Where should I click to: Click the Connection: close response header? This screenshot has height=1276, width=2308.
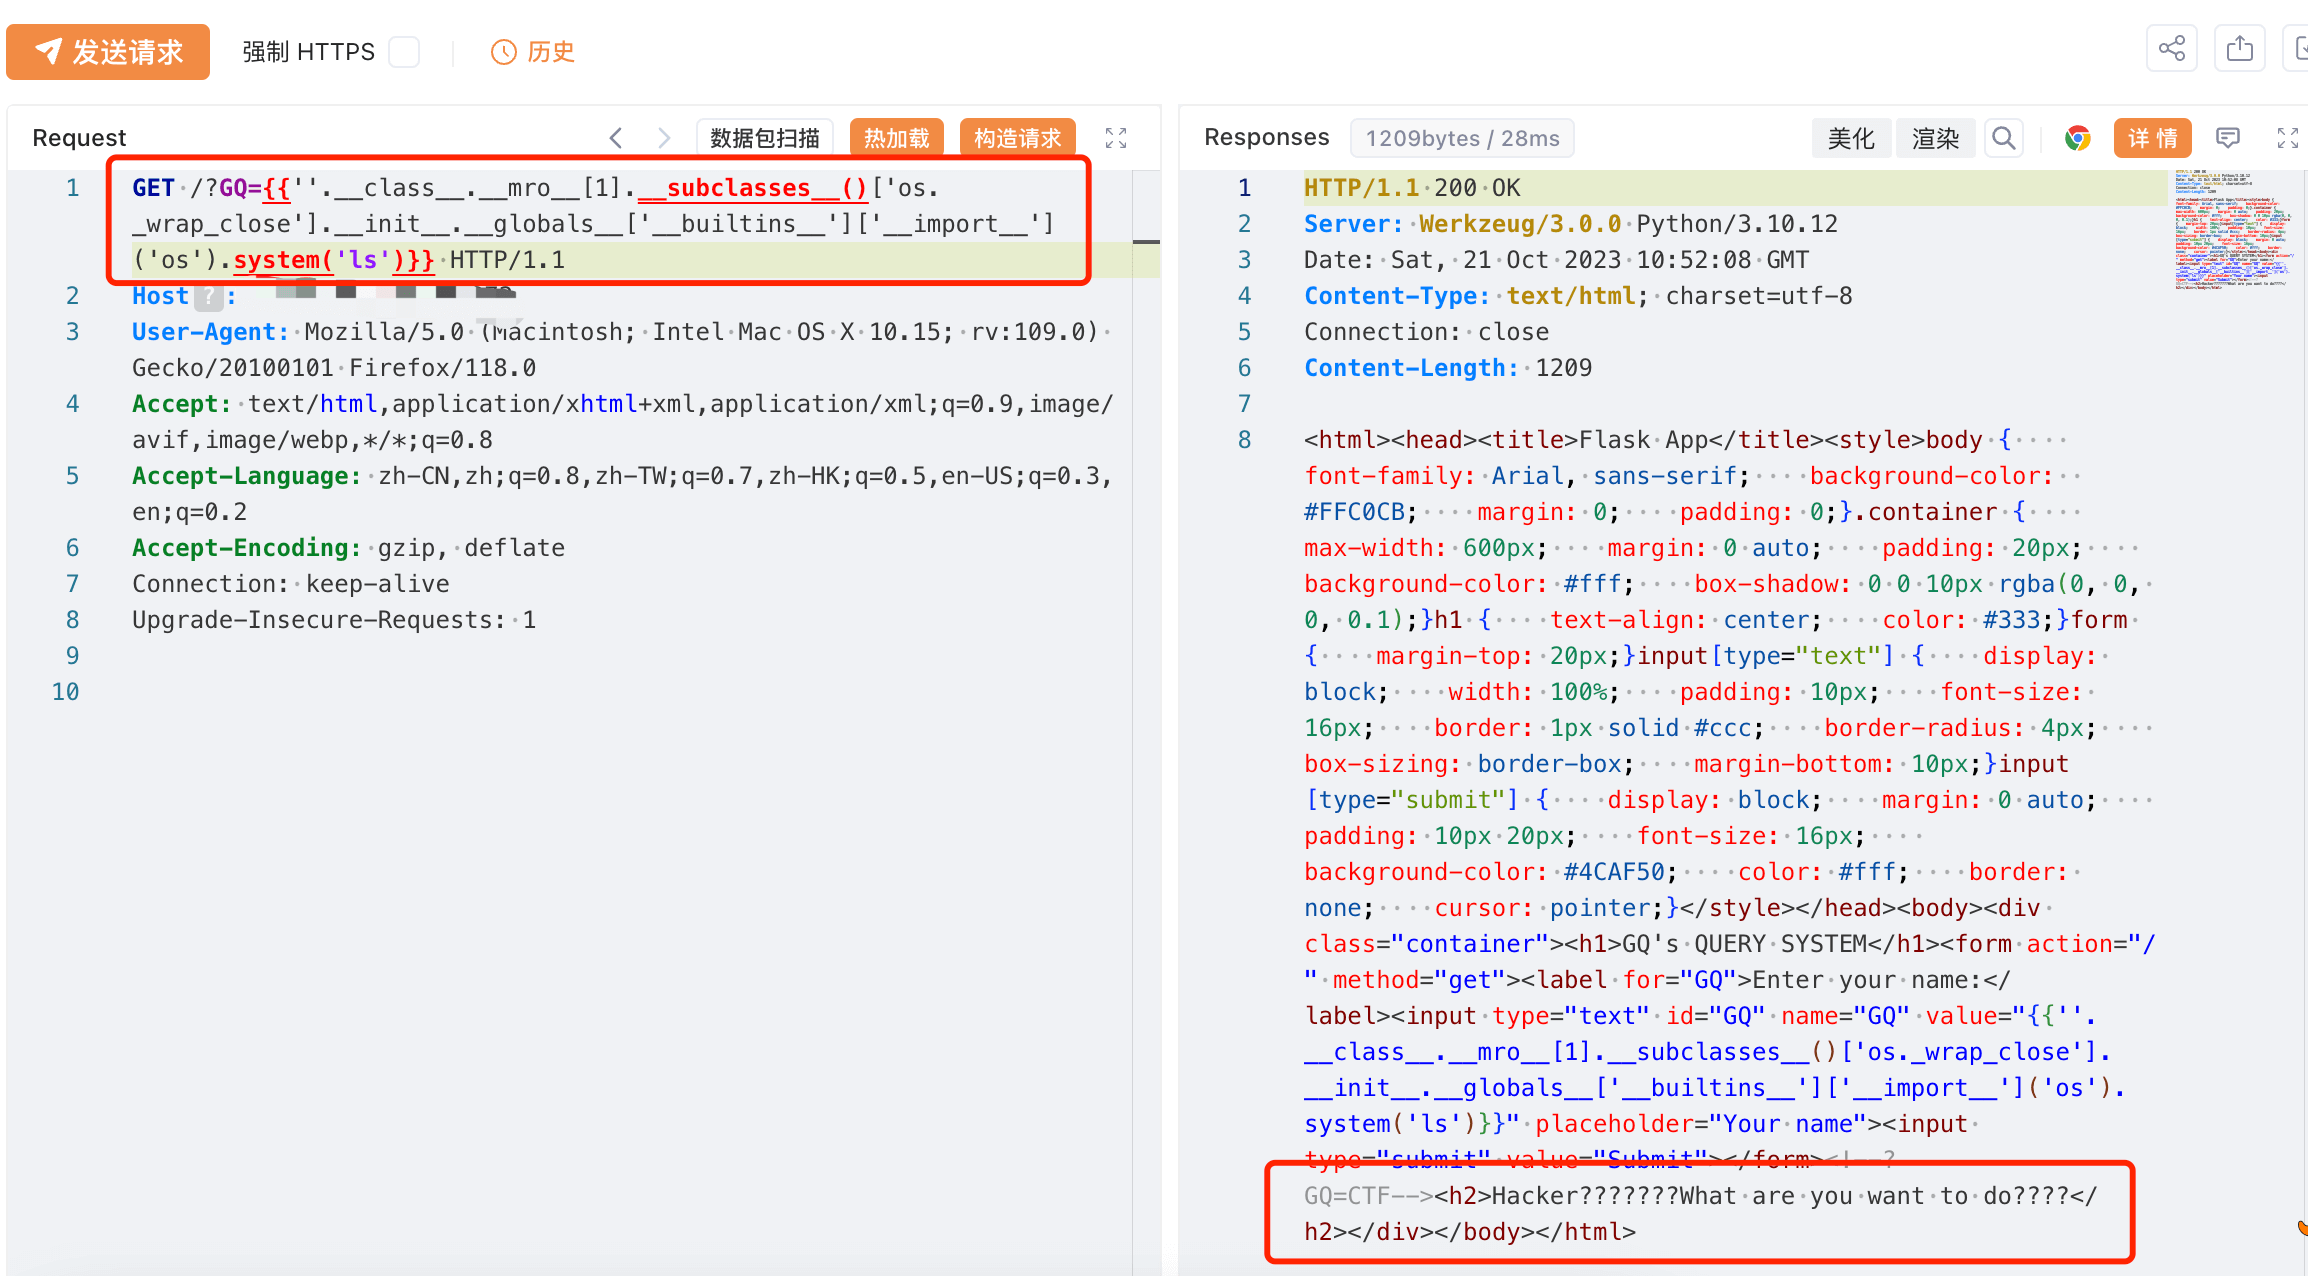tap(1426, 332)
